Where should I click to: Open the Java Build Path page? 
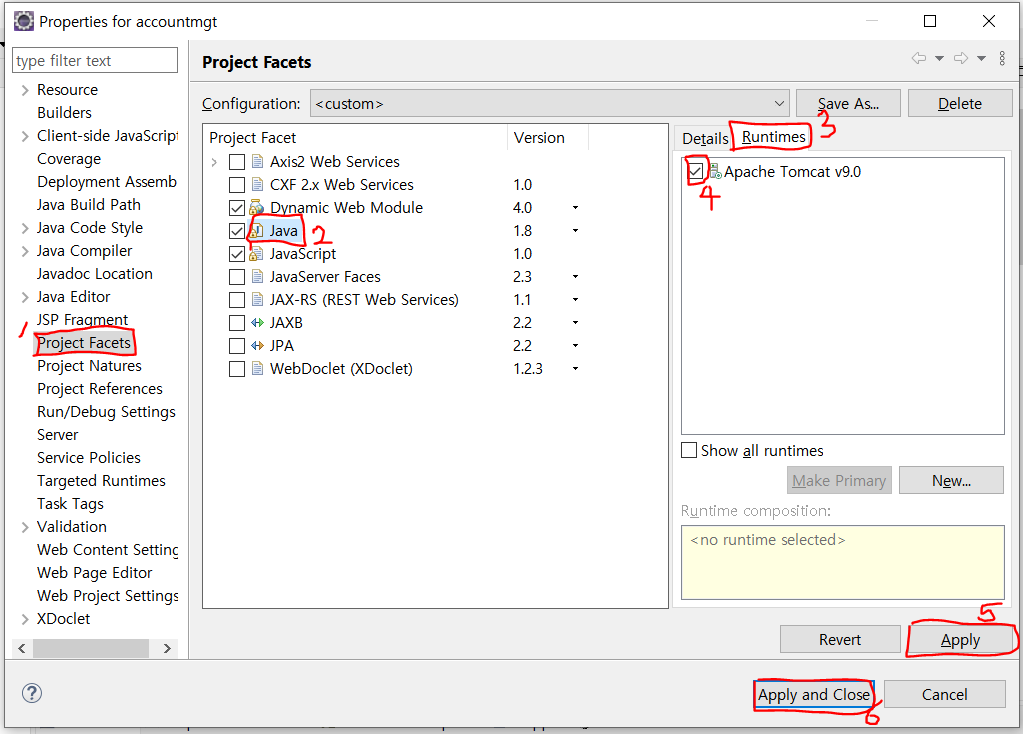(x=89, y=205)
